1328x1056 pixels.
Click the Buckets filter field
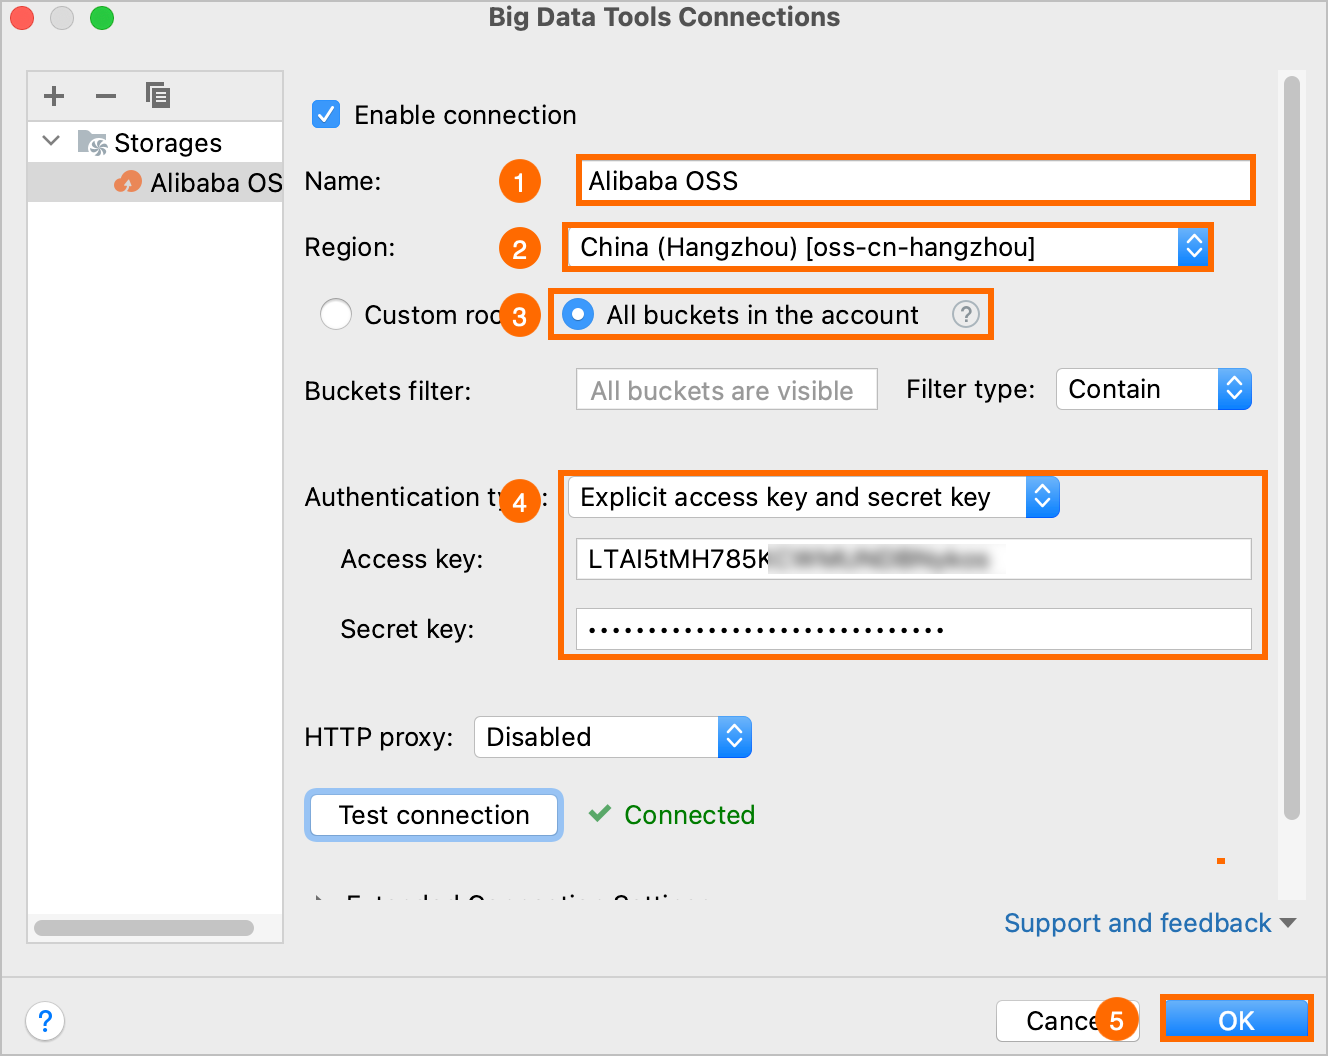point(727,390)
